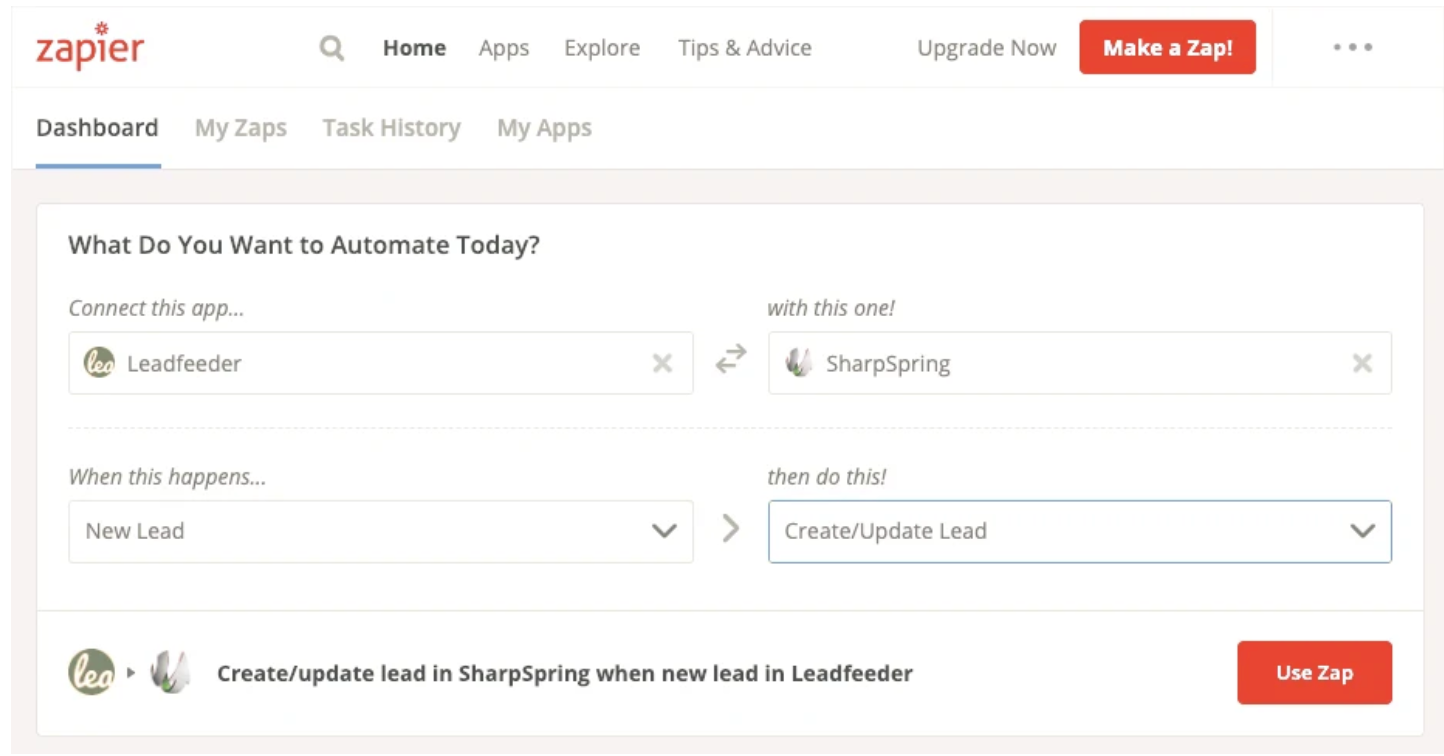Switch to My Apps tab
Screen dimensions: 1444x756
point(545,128)
